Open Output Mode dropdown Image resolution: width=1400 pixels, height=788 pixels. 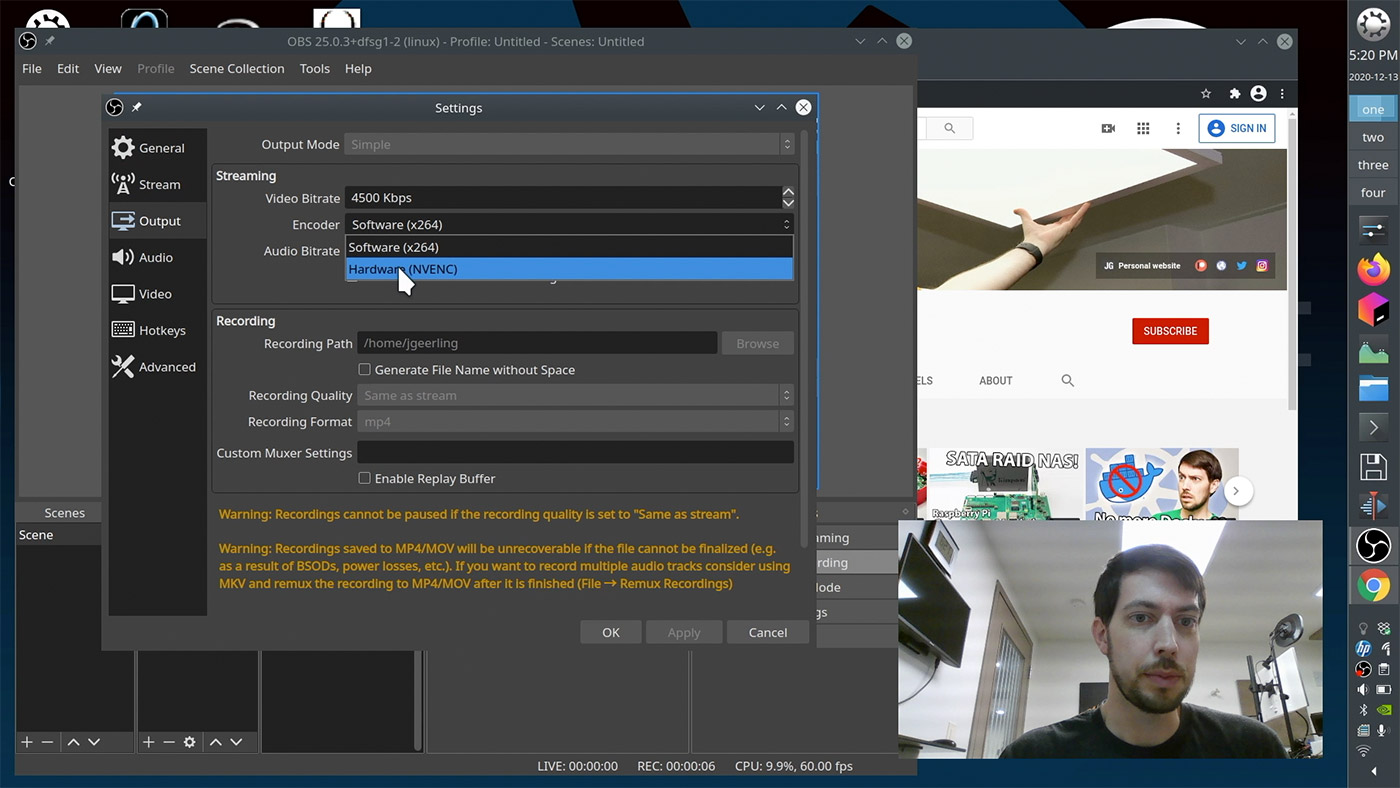pyautogui.click(x=569, y=144)
